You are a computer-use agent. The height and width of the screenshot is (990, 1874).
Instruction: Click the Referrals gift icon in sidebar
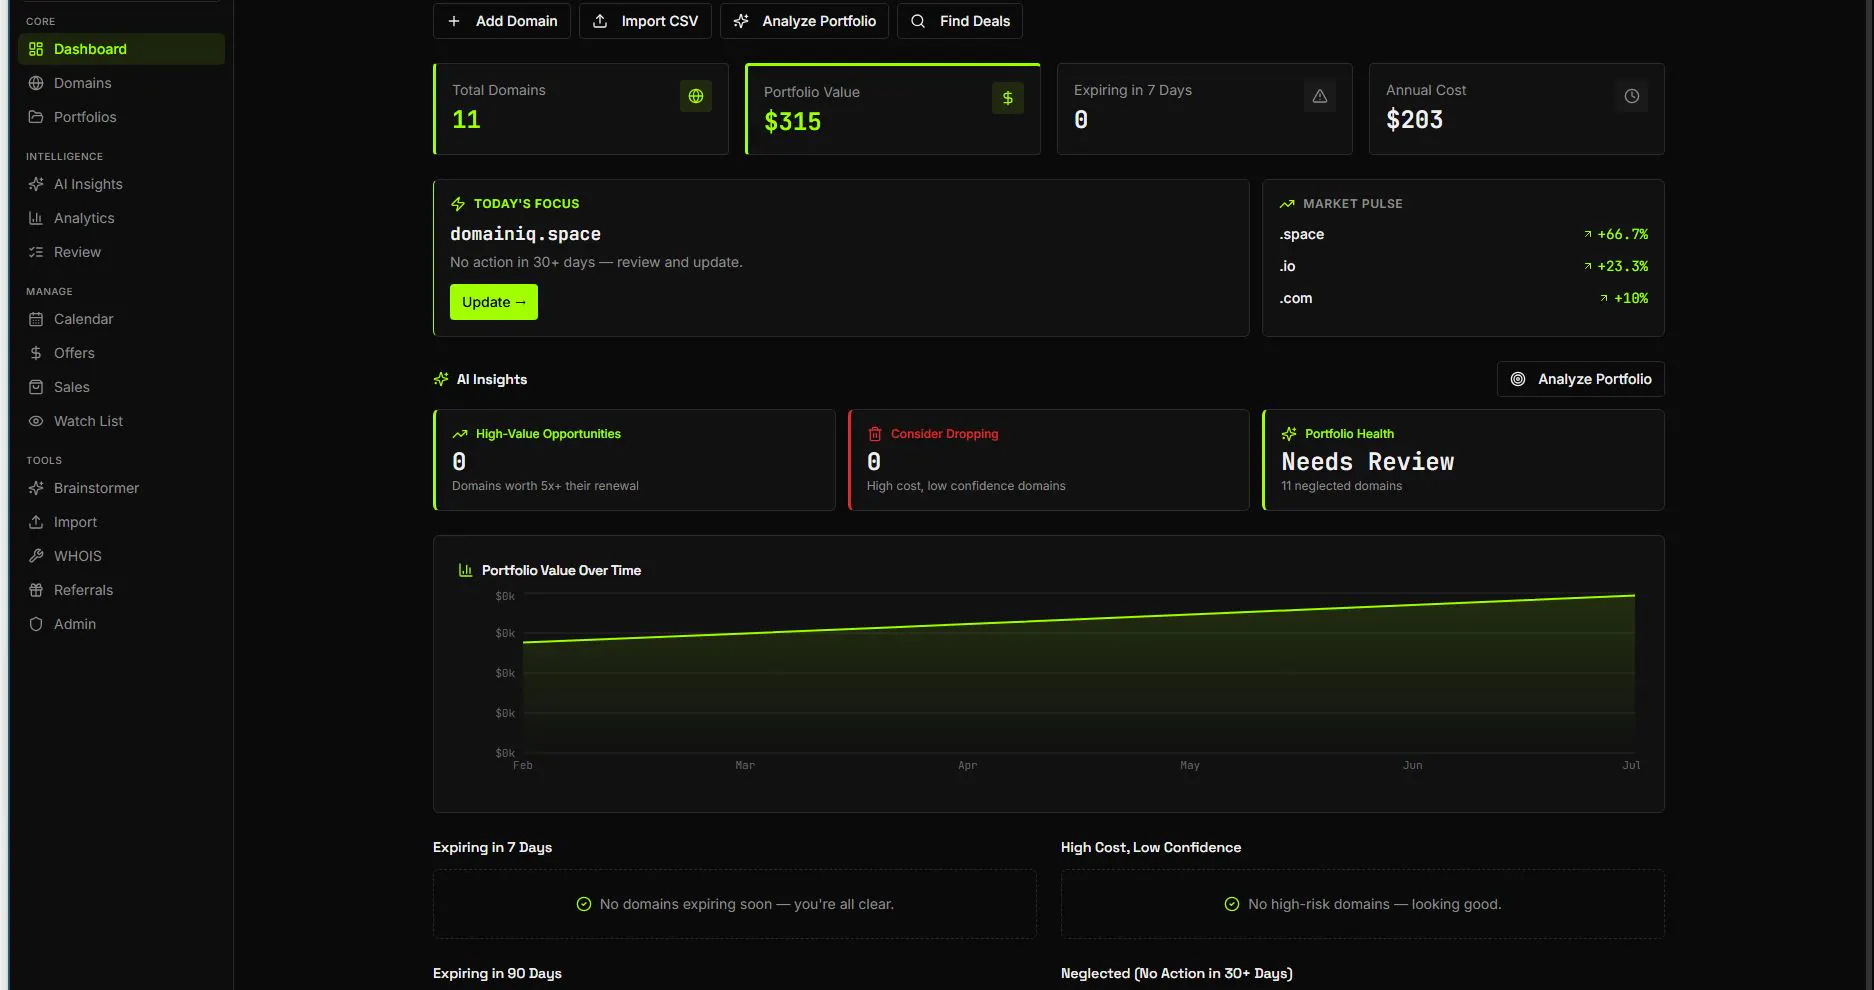(x=36, y=590)
